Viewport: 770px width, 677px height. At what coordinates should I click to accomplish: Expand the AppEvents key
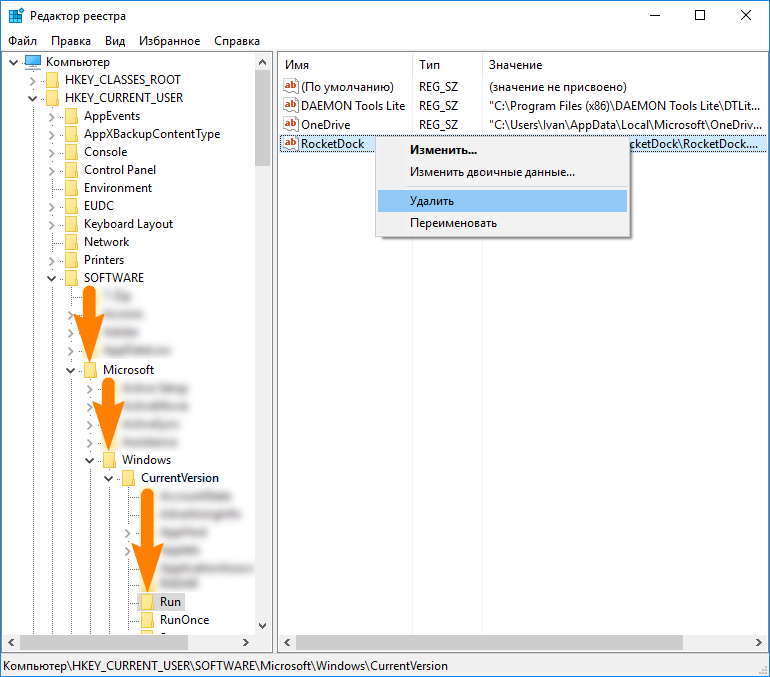52,117
